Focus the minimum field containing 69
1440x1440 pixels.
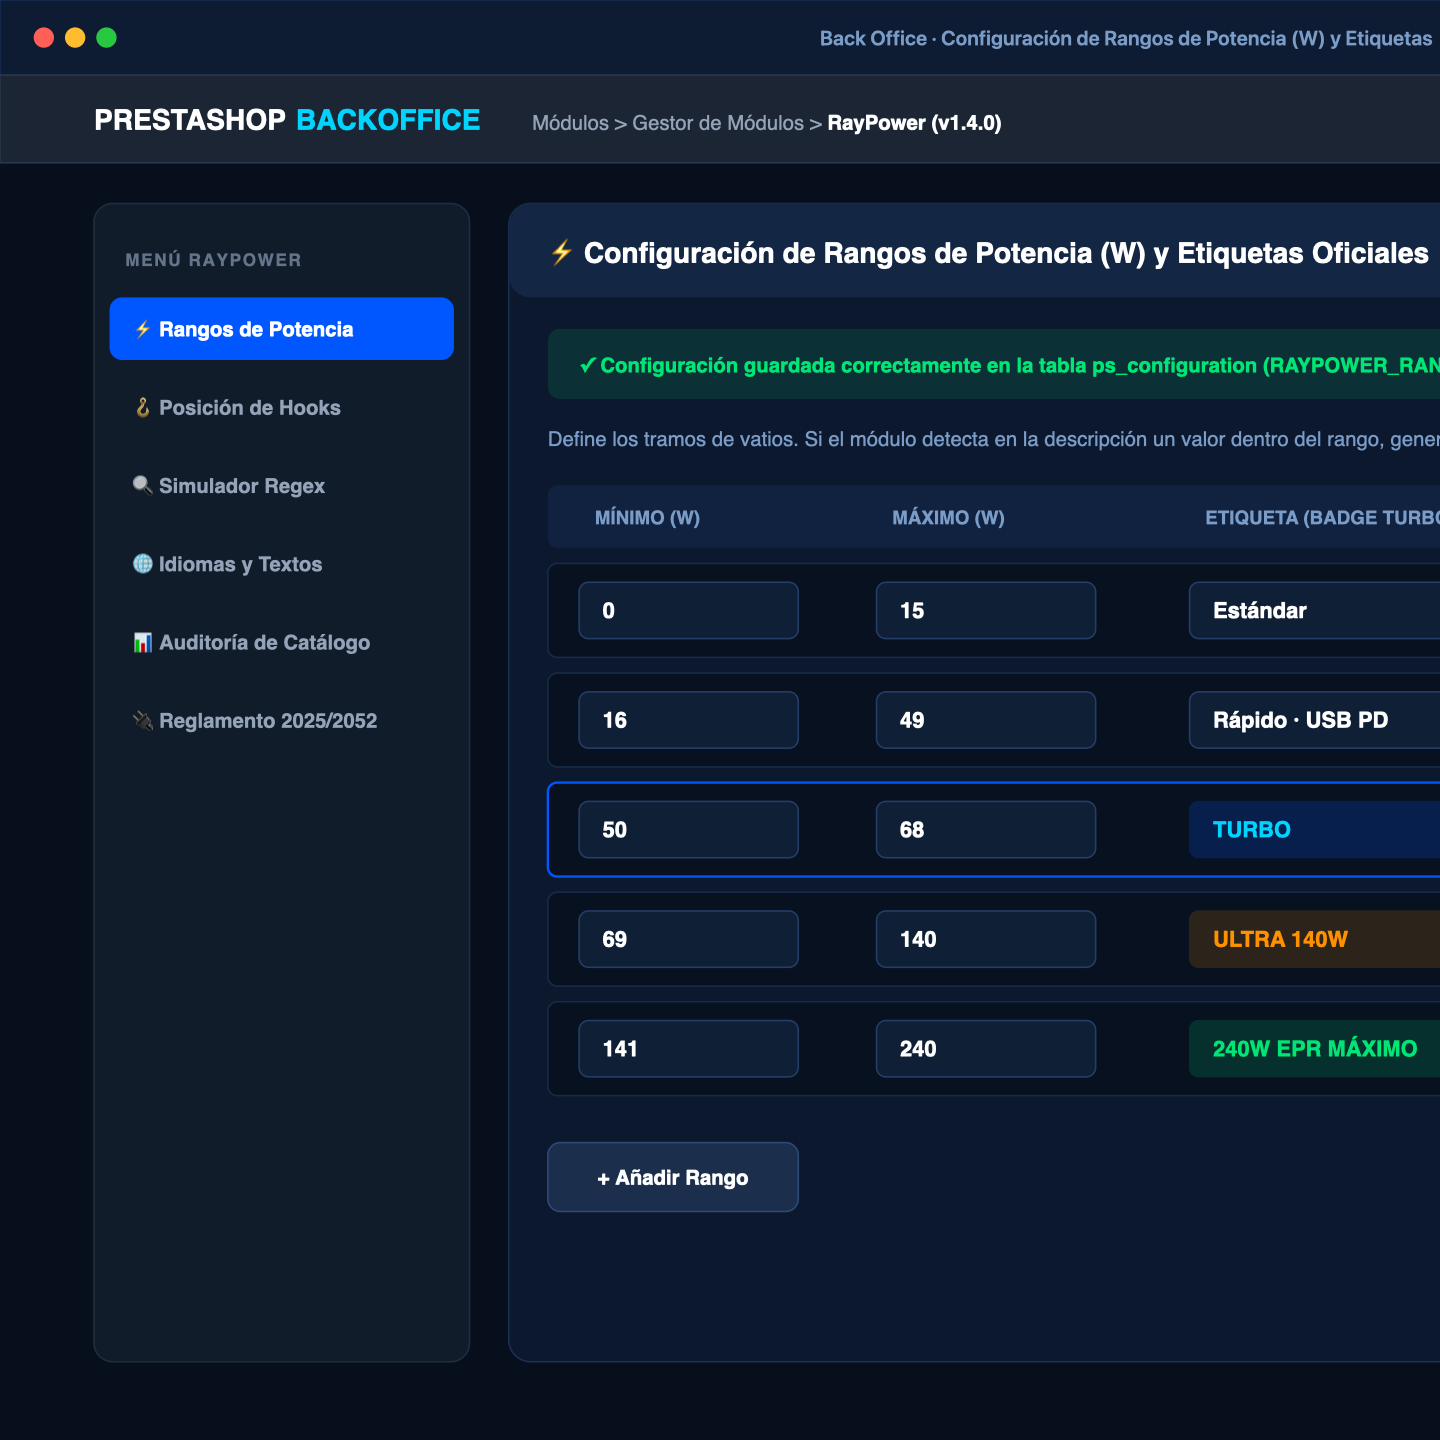[x=688, y=939]
